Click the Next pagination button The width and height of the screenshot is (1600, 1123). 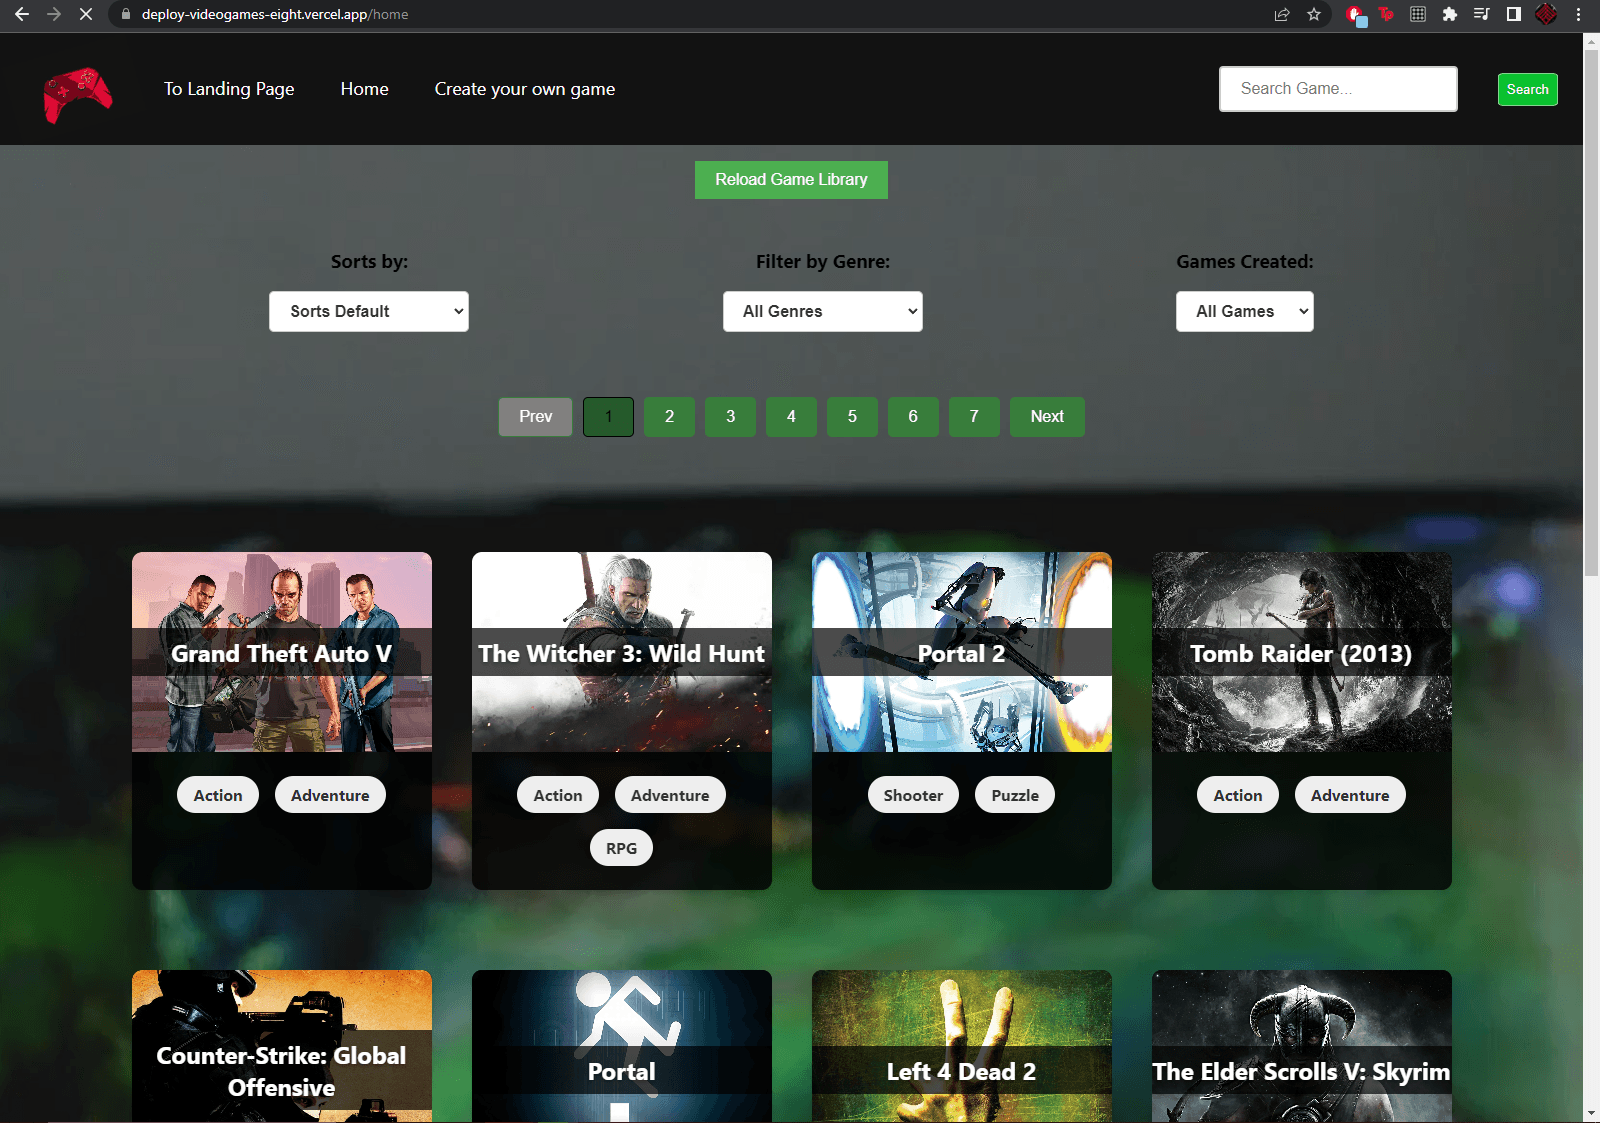point(1047,417)
